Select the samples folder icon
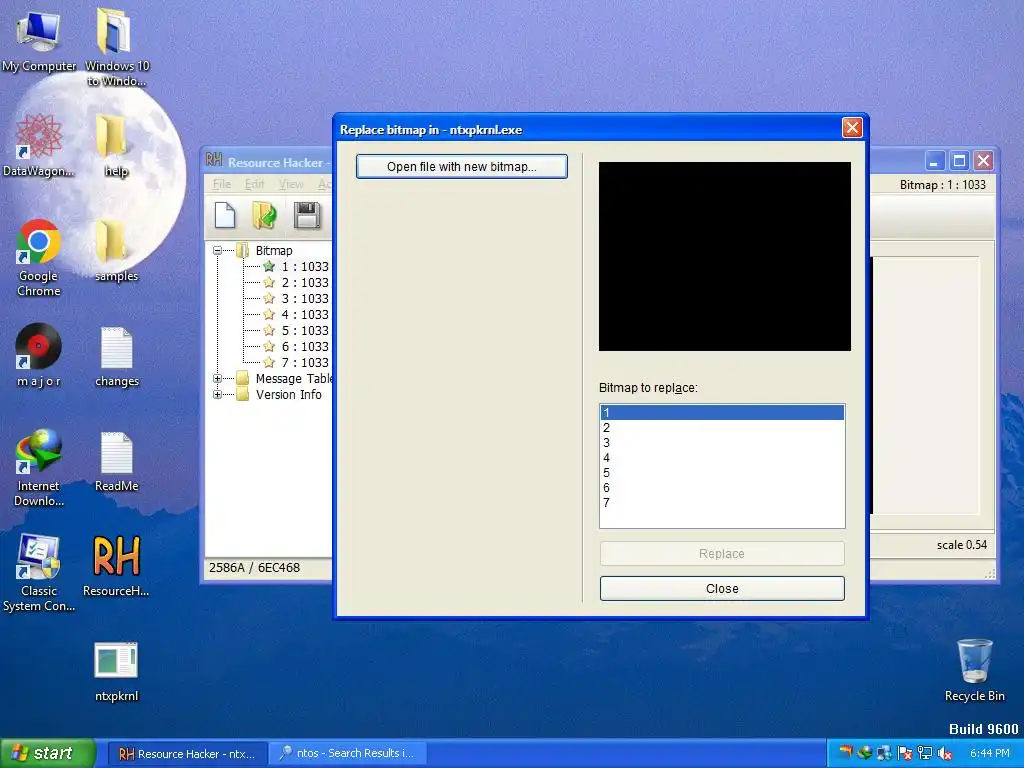 (116, 250)
